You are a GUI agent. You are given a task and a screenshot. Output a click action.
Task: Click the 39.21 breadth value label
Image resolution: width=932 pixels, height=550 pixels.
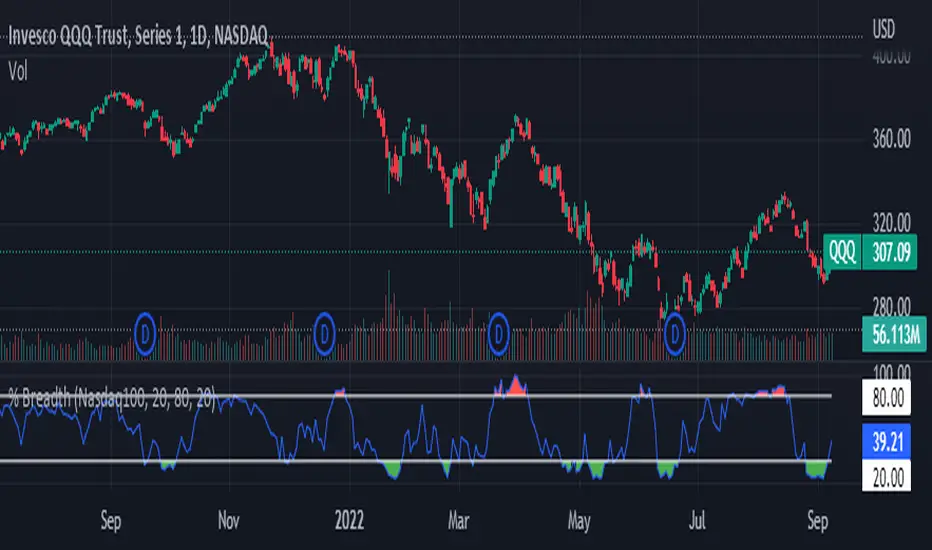point(886,441)
